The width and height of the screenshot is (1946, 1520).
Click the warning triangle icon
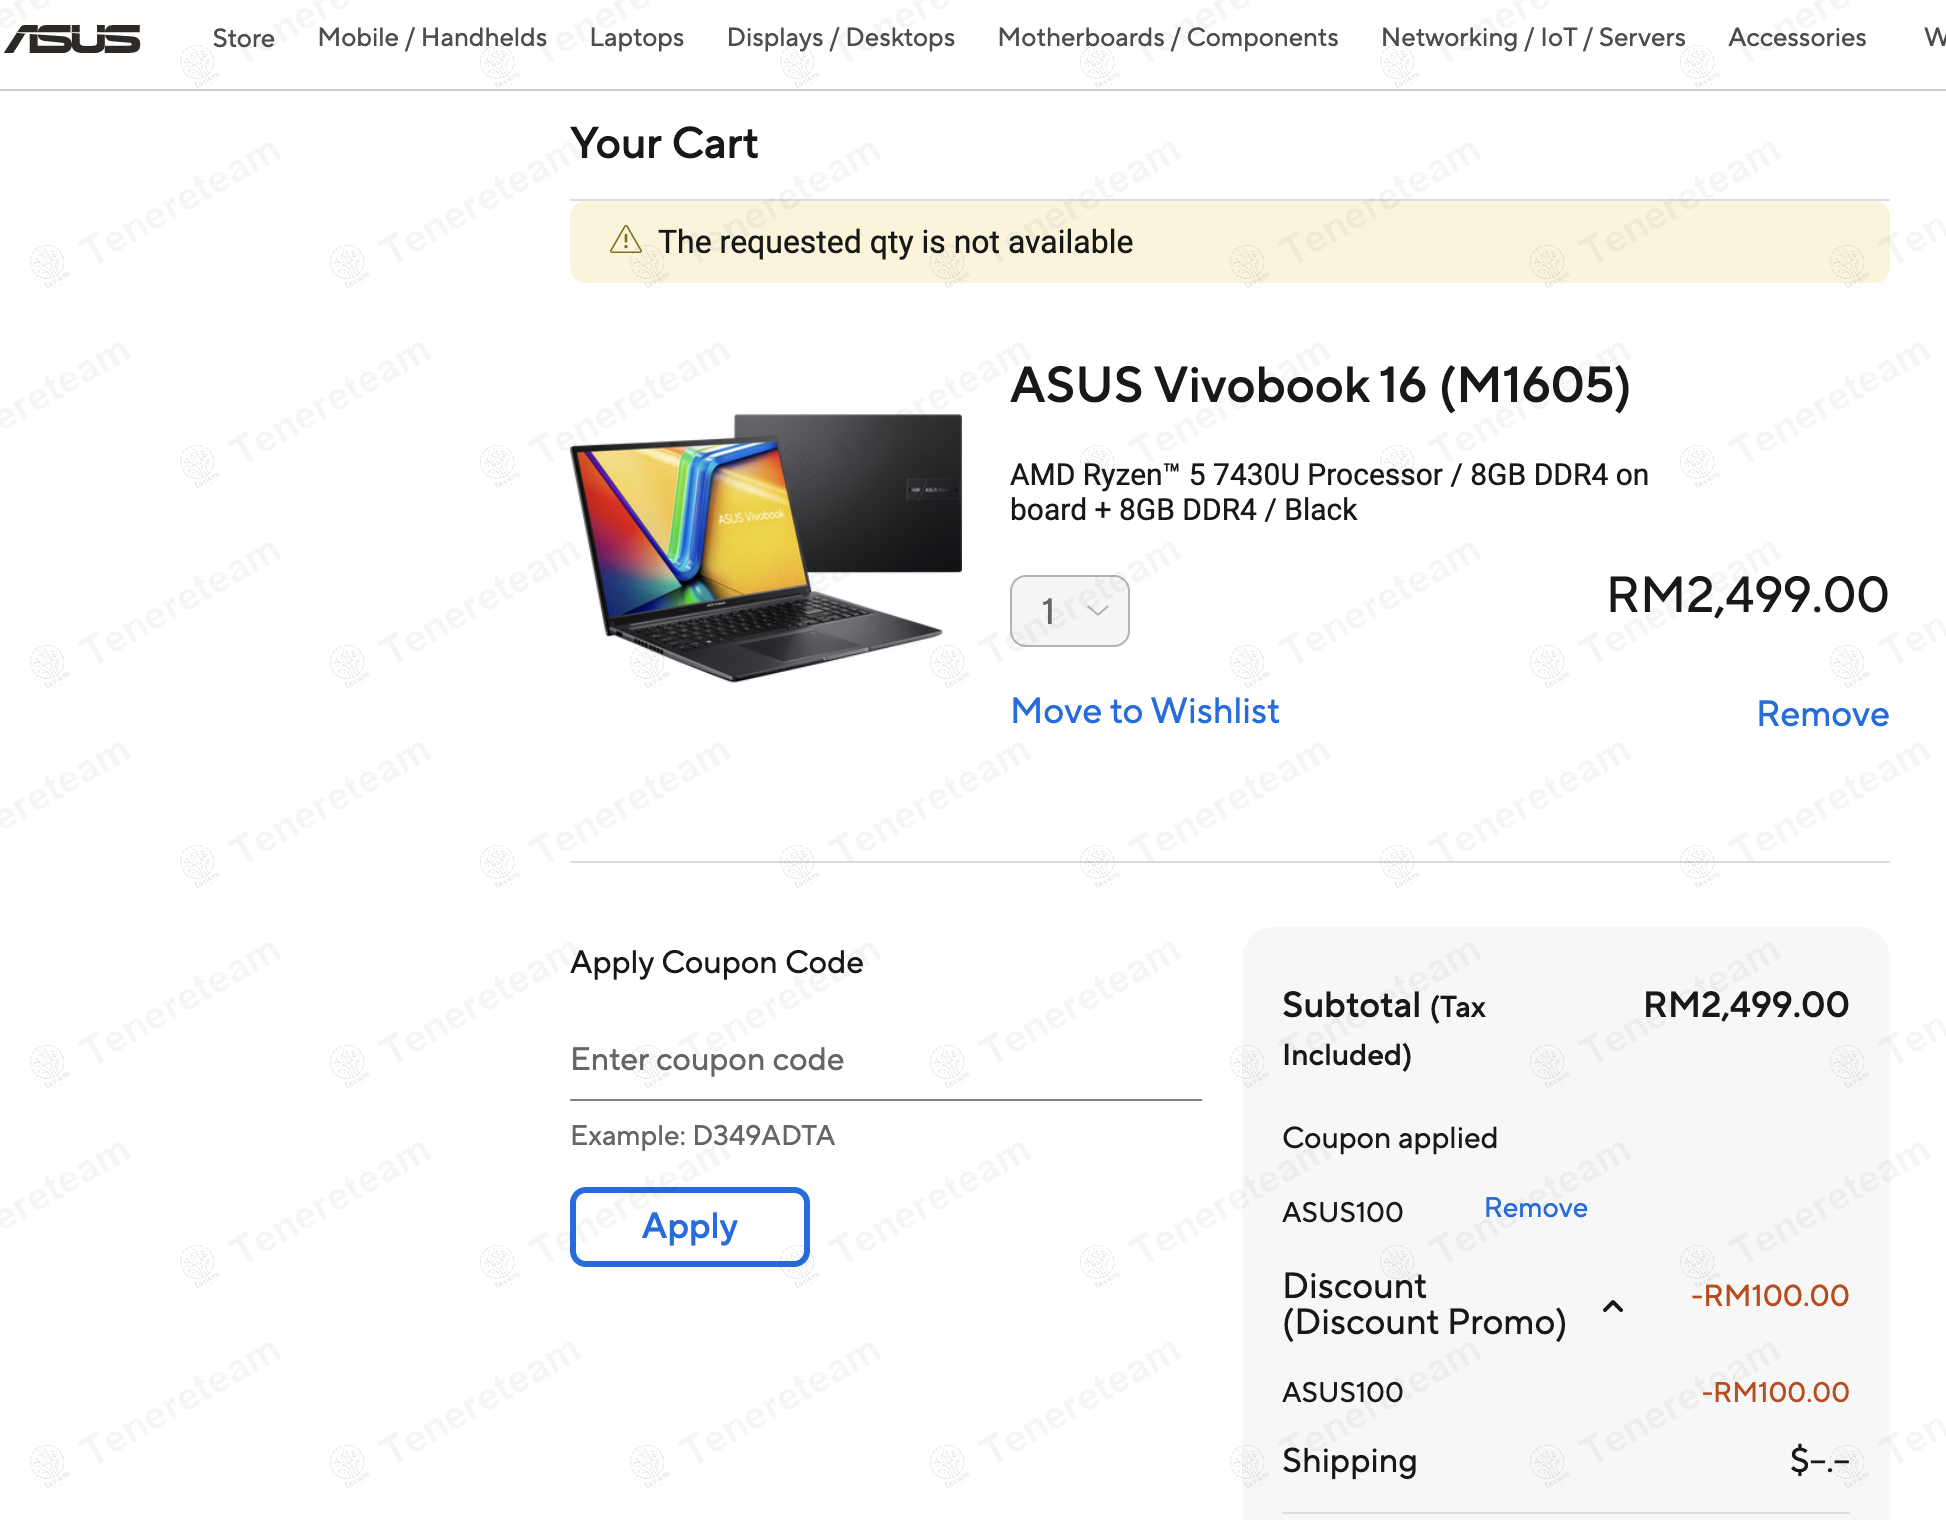point(624,240)
